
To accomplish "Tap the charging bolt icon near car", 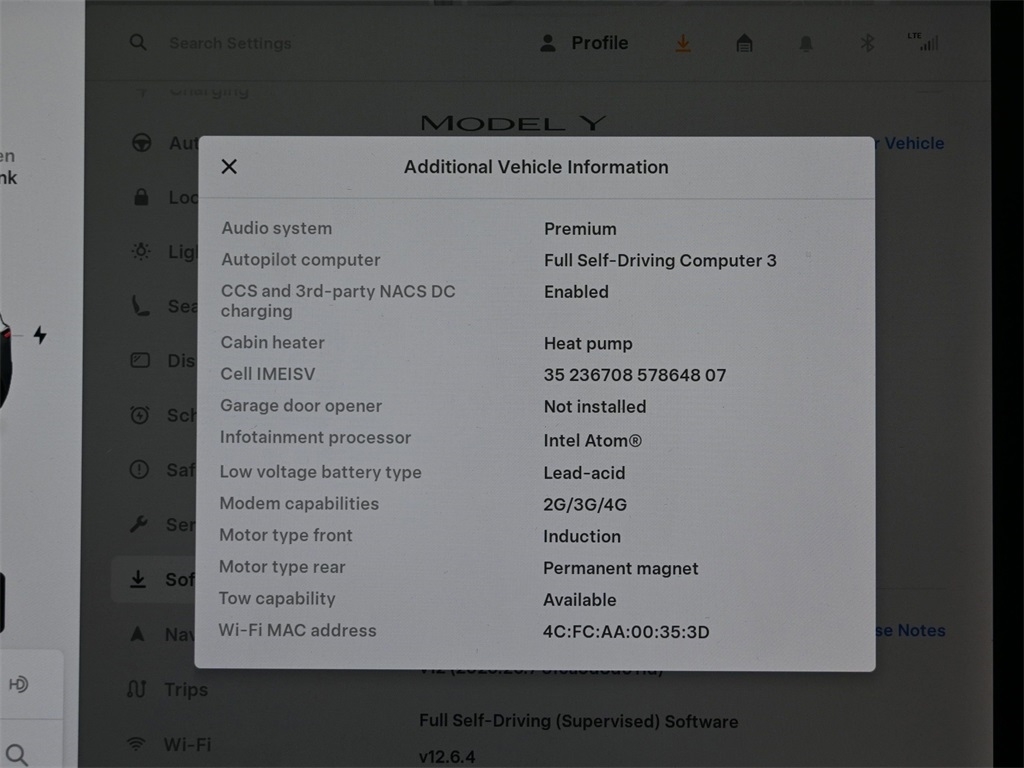I will coord(40,335).
